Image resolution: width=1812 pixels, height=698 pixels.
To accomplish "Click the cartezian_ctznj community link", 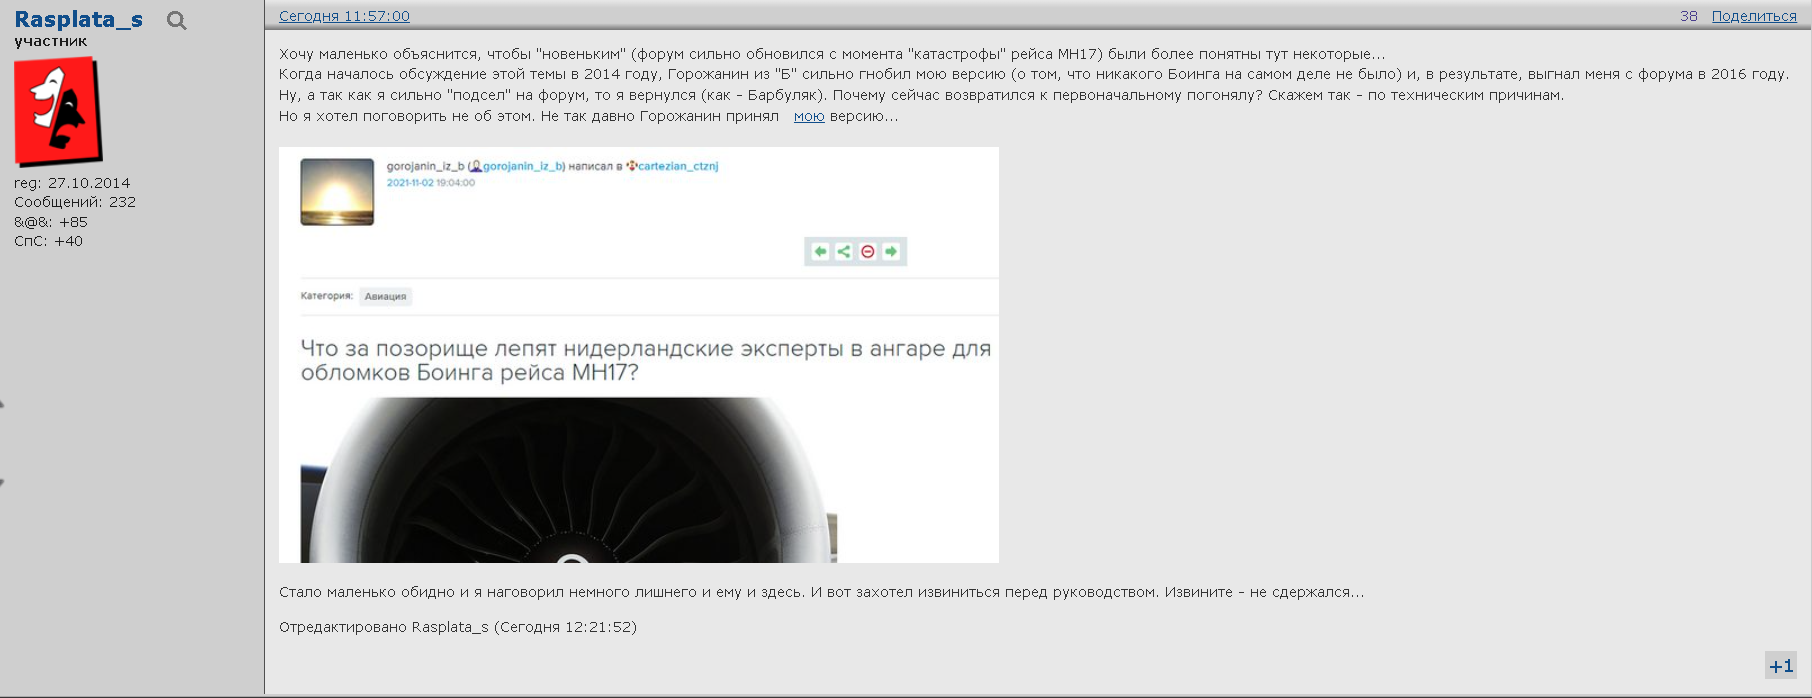I will coord(678,166).
